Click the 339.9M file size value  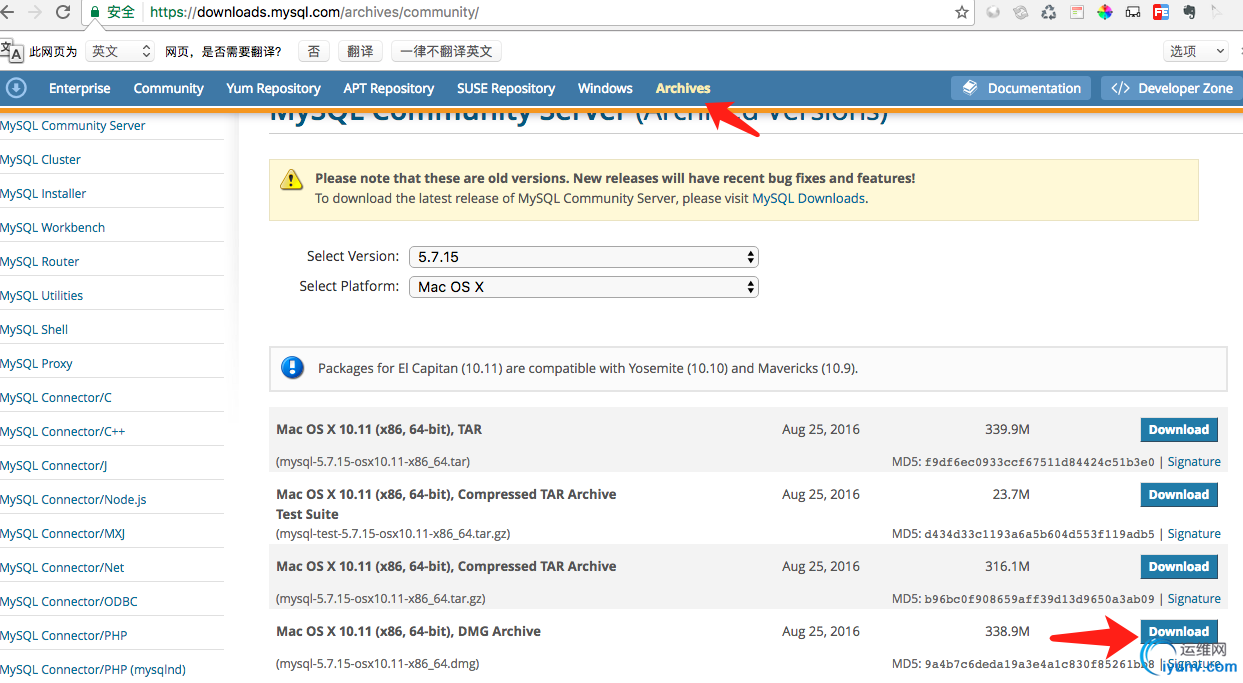[1007, 430]
